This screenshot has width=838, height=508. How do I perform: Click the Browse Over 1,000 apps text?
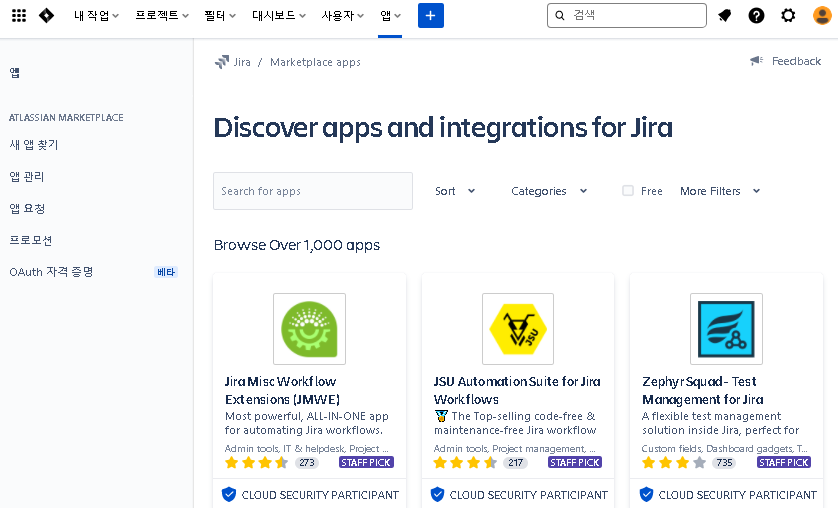297,245
